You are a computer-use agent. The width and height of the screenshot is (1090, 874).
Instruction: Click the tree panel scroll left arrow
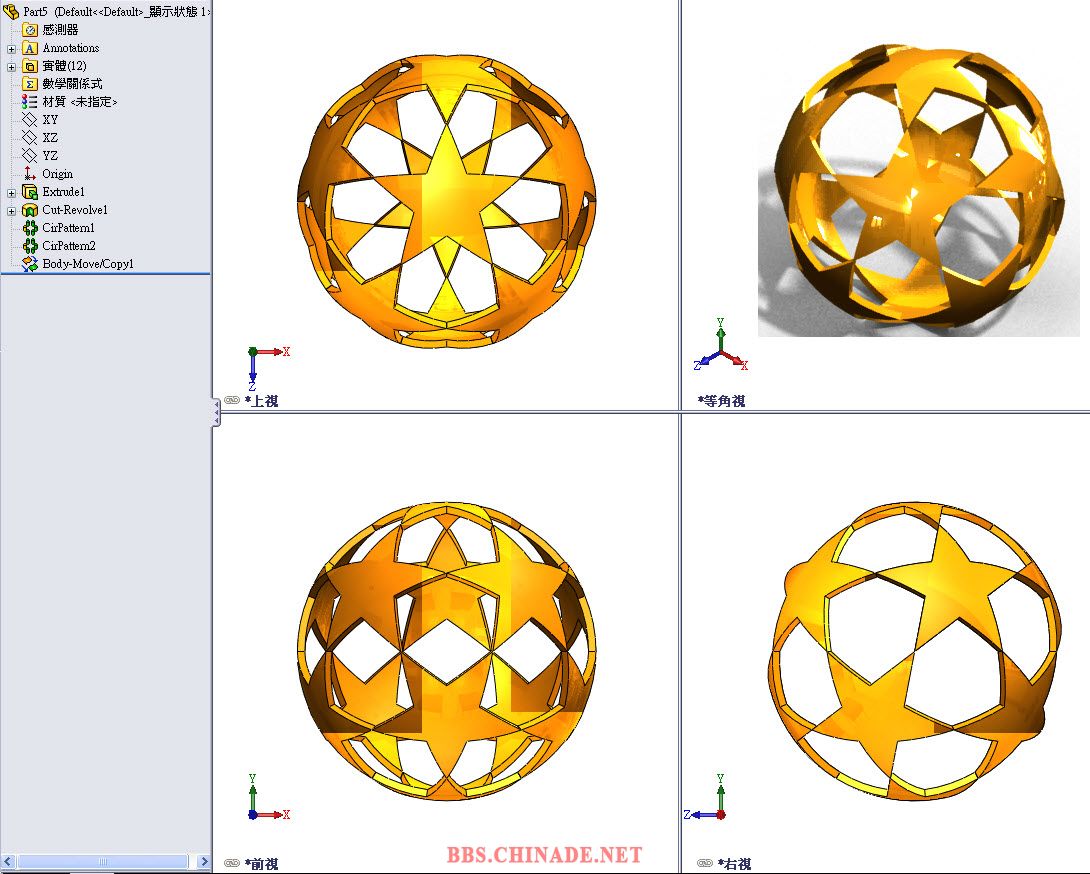[8, 861]
